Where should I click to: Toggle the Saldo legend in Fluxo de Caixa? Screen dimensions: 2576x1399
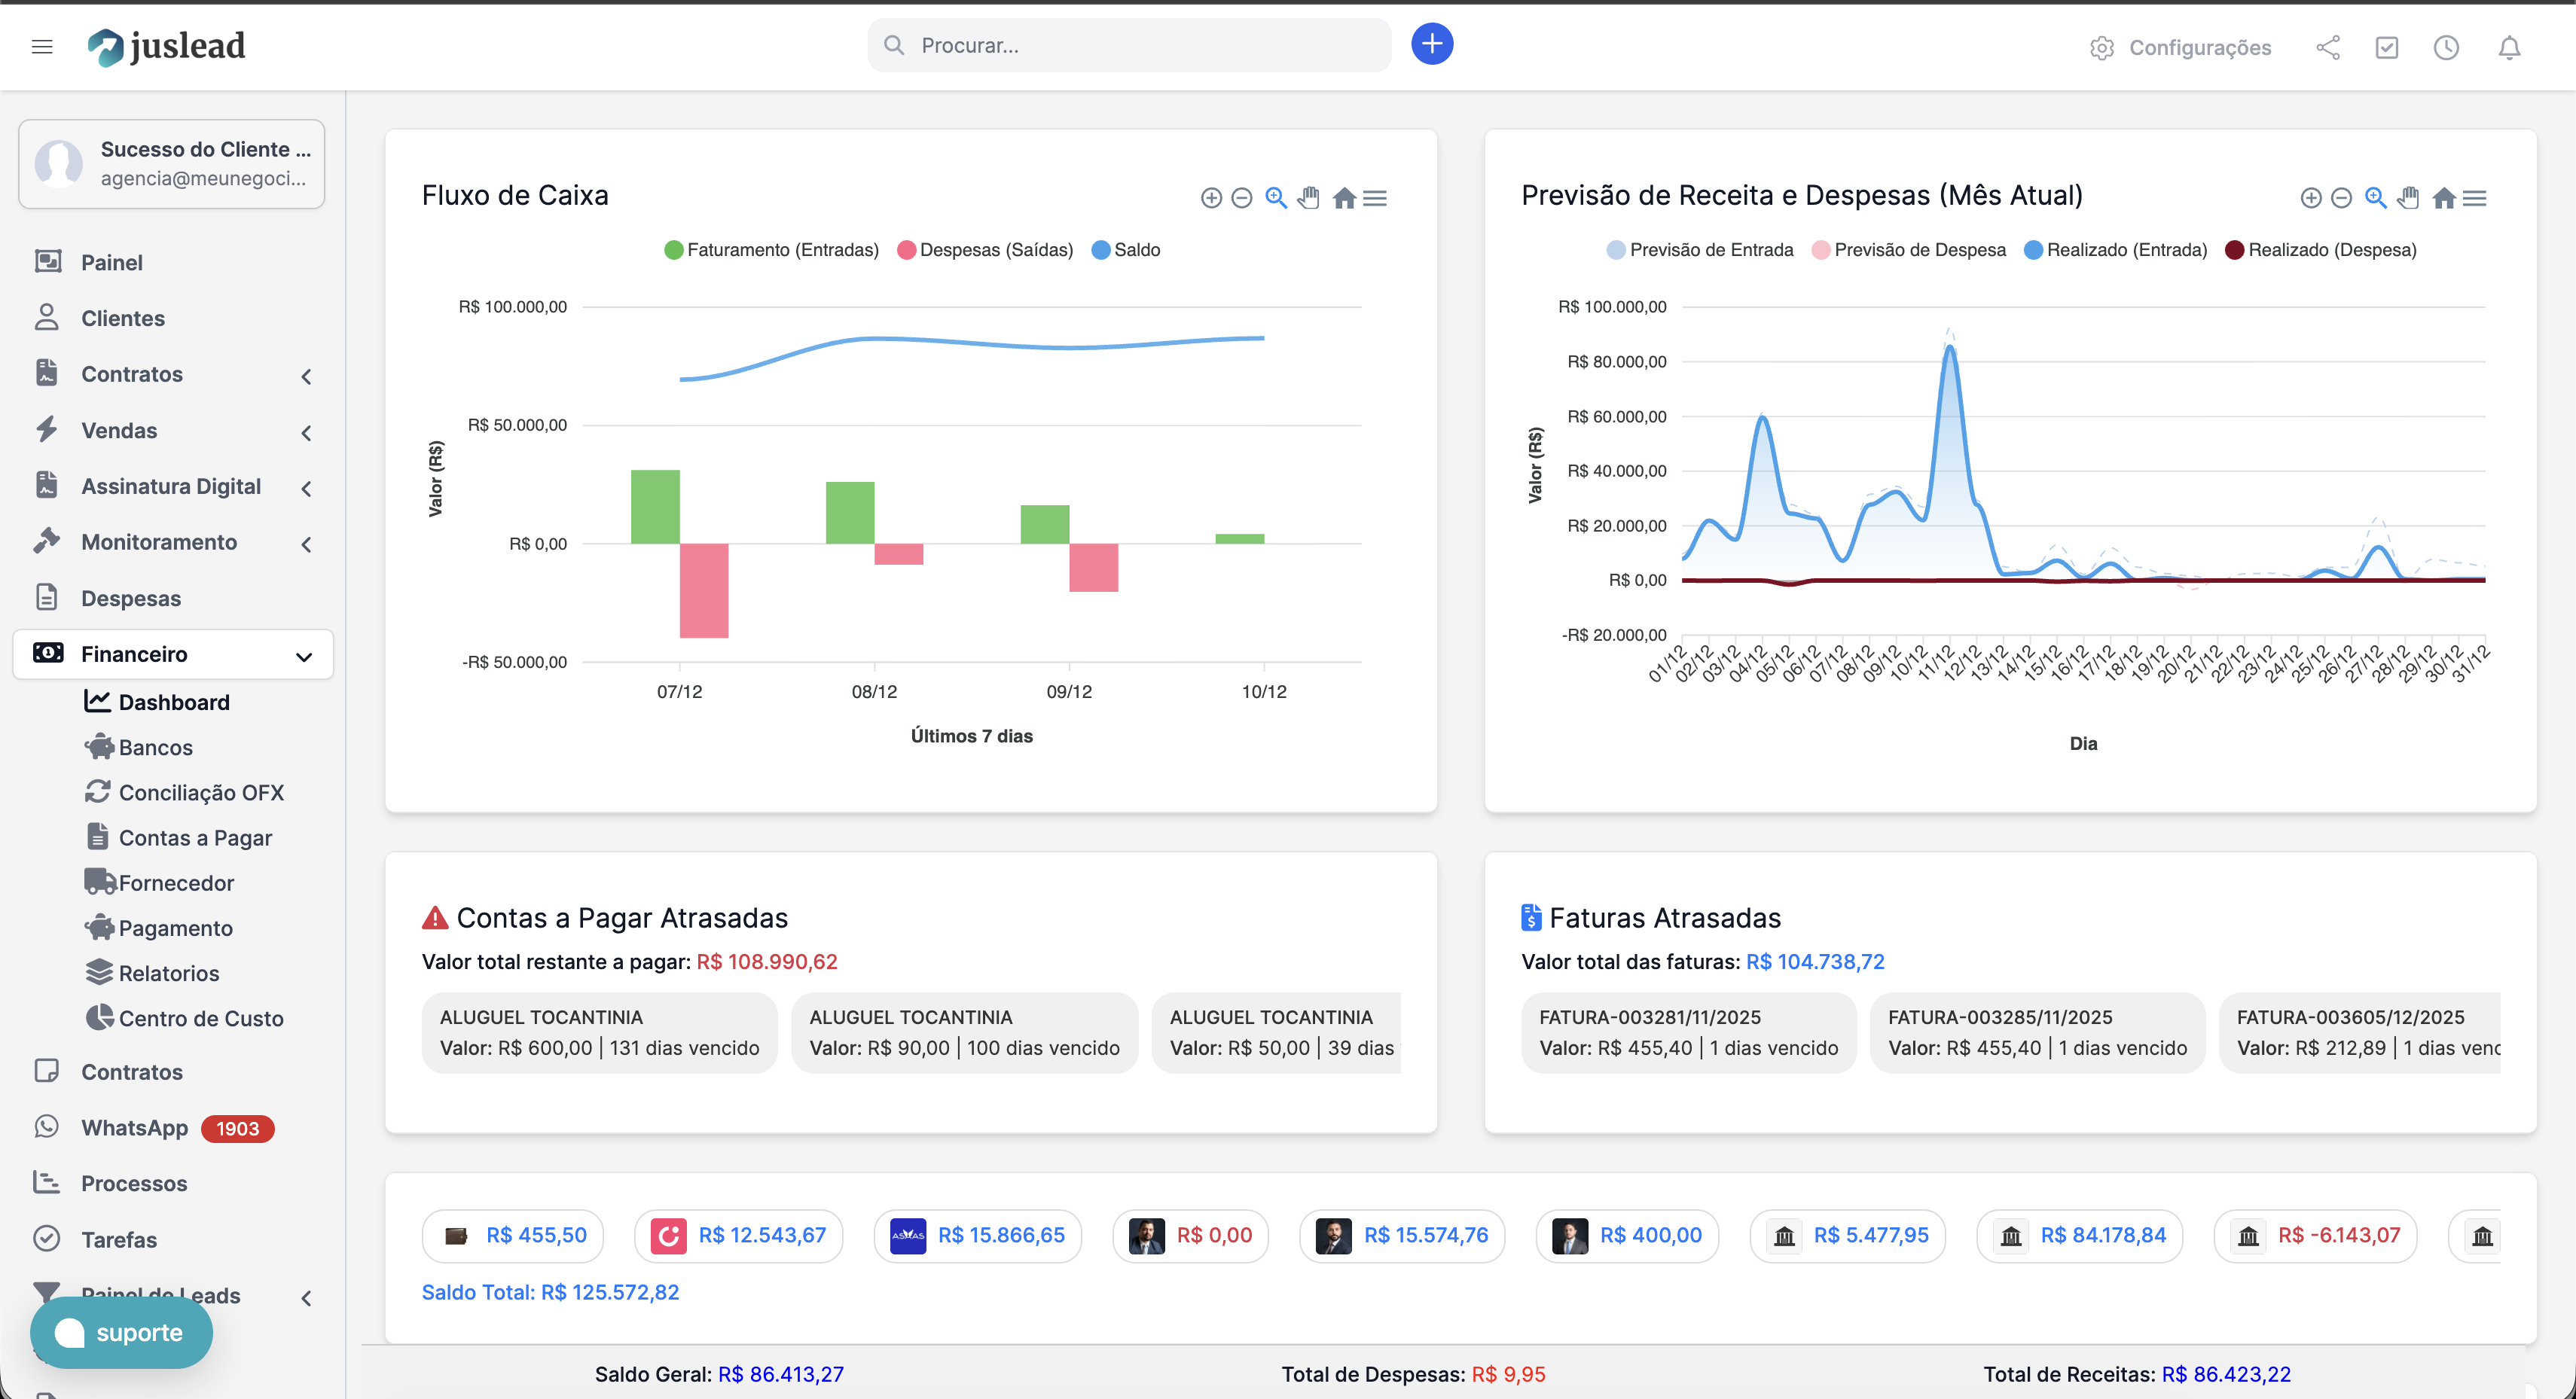click(x=1127, y=249)
